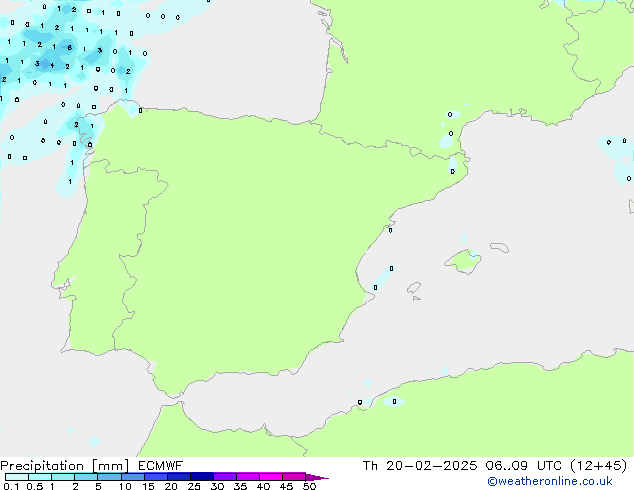Click the '(12+45)' forecast offset text
Screen dimensions: 634x490
point(598,466)
